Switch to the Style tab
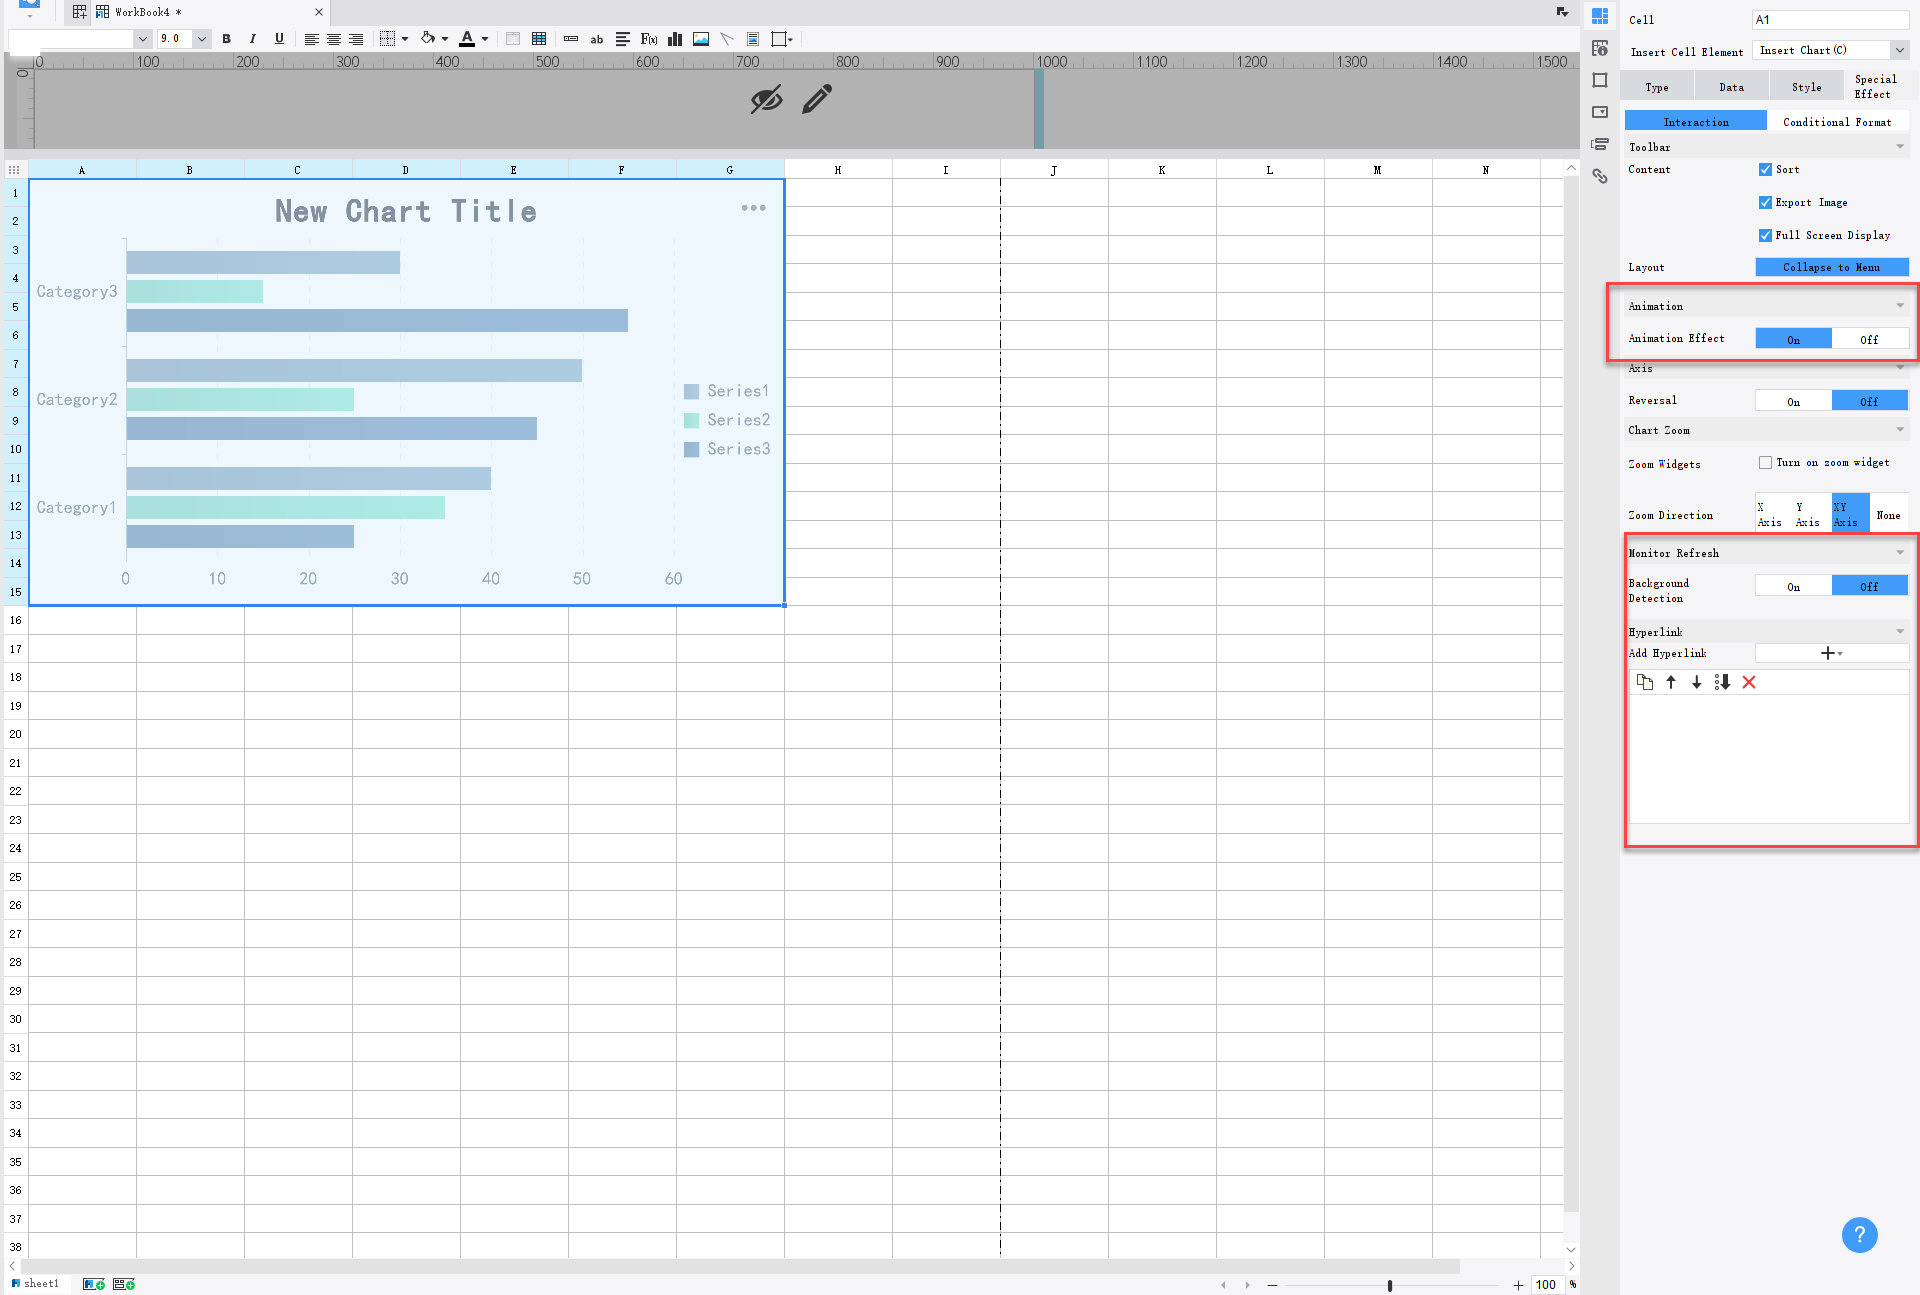The image size is (1920, 1295). tap(1806, 87)
